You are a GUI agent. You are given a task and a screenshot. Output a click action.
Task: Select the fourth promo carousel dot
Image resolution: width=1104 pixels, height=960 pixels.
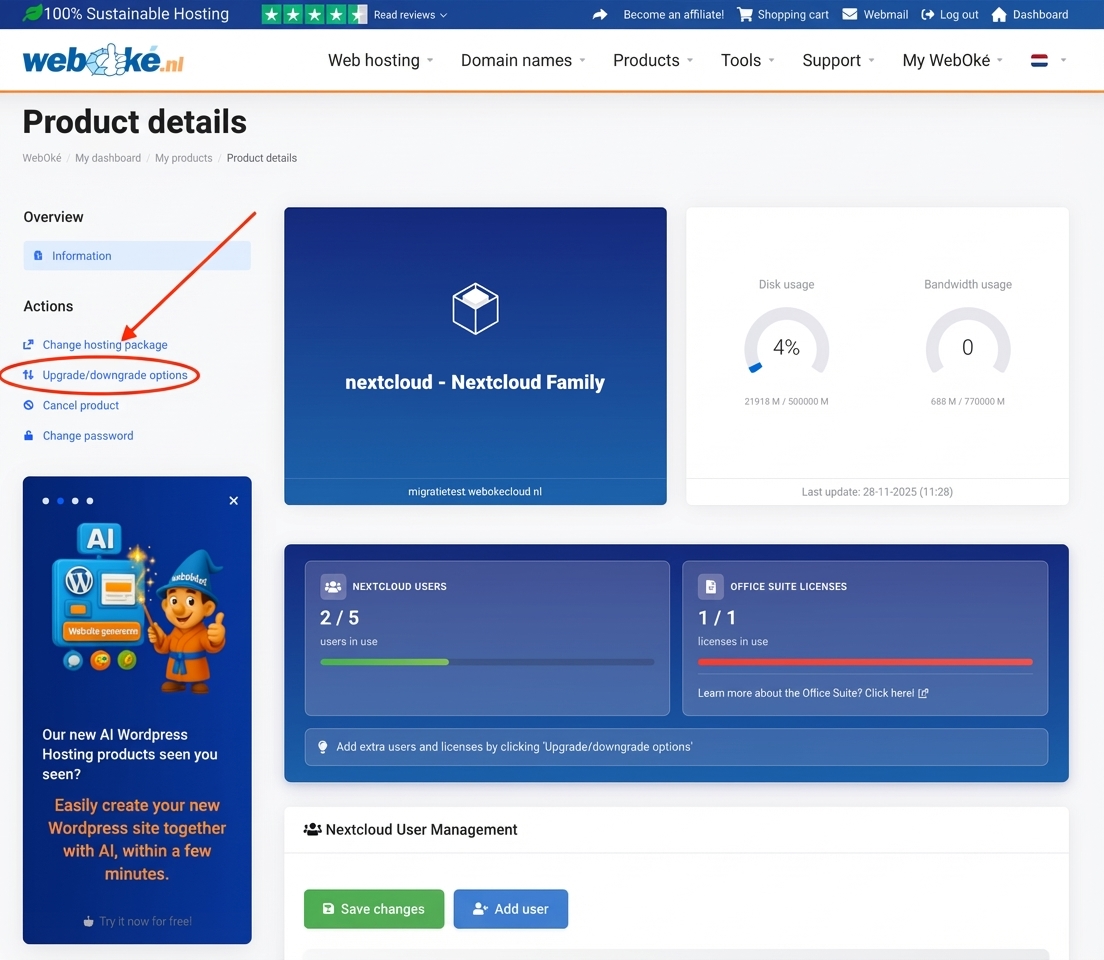pyautogui.click(x=90, y=501)
